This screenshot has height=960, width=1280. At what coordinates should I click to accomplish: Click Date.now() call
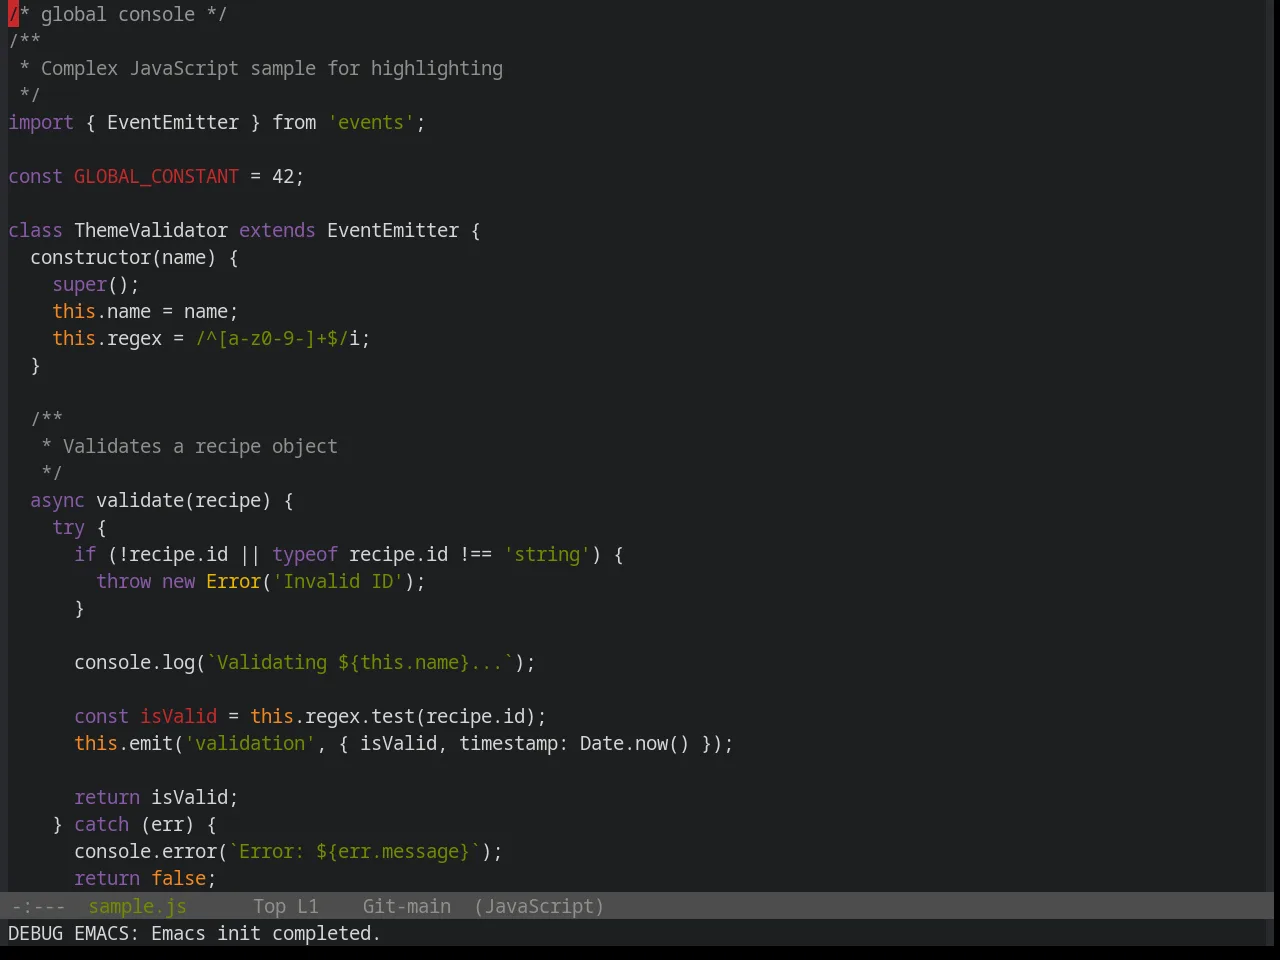pyautogui.click(x=635, y=743)
